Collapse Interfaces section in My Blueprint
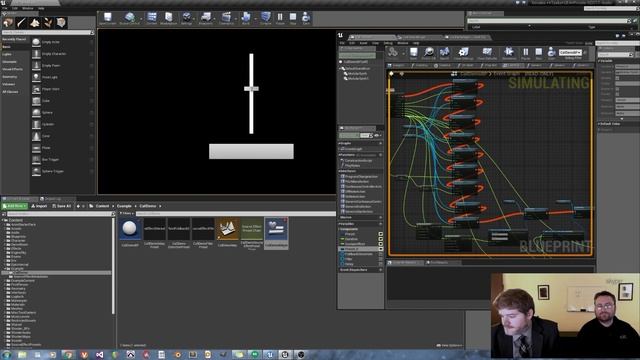Screen dimensions: 640x360 (340, 171)
